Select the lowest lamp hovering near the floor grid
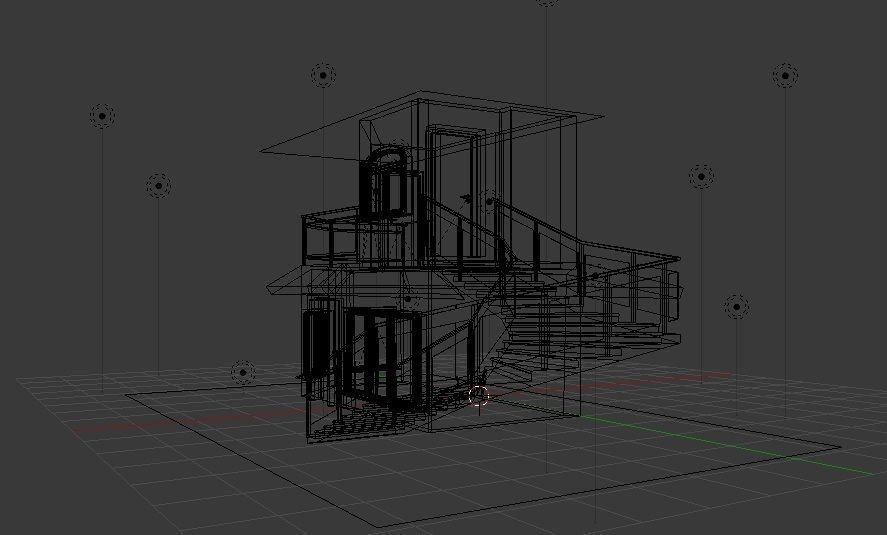Image resolution: width=887 pixels, height=535 pixels. click(243, 373)
